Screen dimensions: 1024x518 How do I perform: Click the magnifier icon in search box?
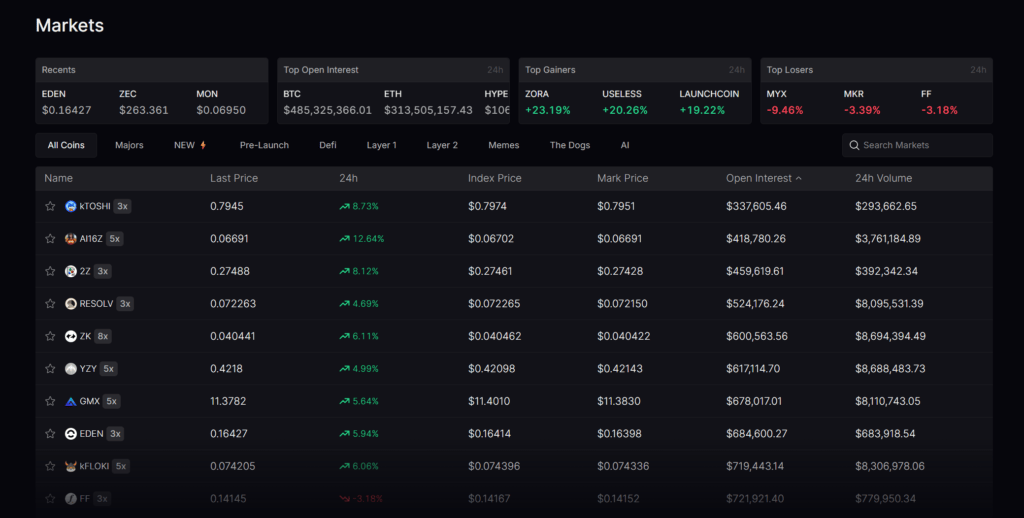tap(854, 145)
